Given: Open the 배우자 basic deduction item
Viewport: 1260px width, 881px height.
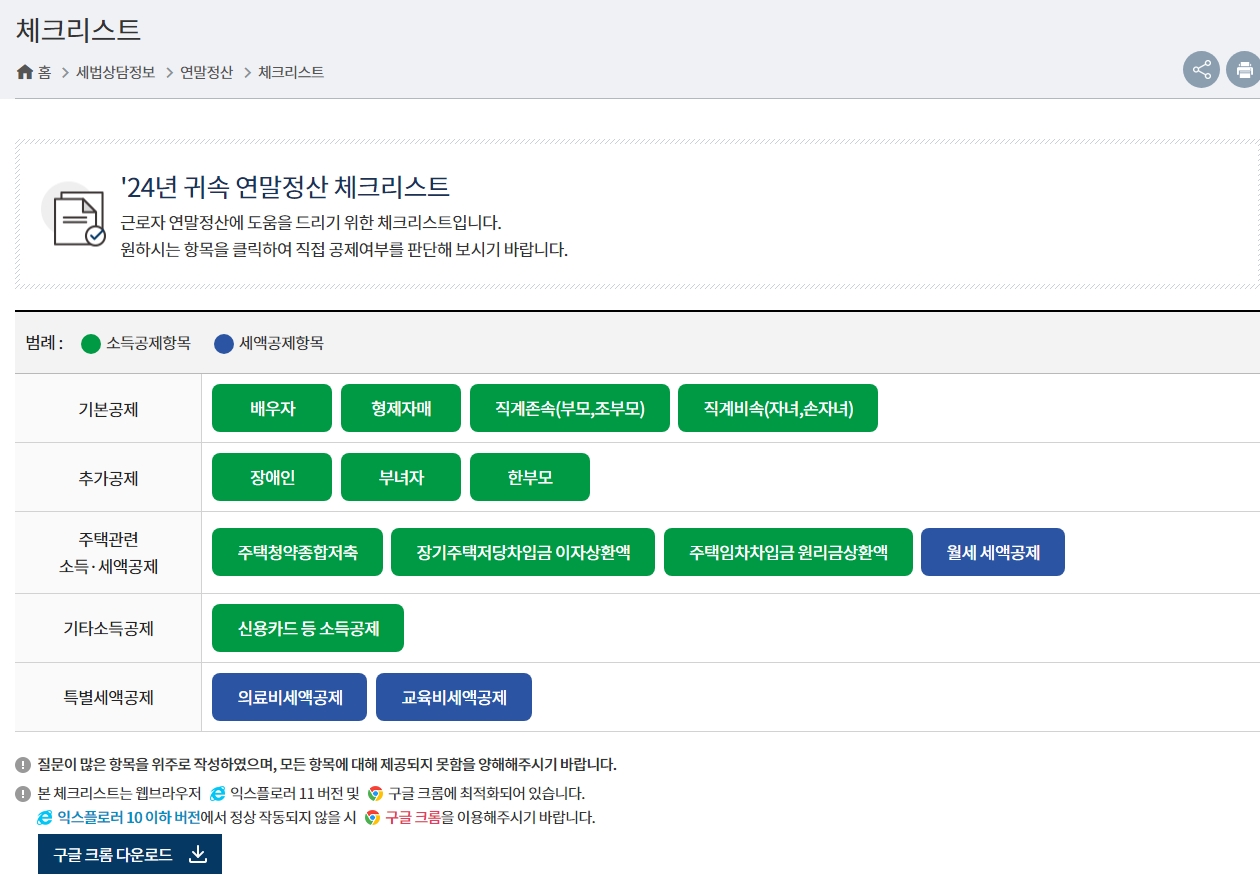Looking at the screenshot, I should pyautogui.click(x=271, y=408).
